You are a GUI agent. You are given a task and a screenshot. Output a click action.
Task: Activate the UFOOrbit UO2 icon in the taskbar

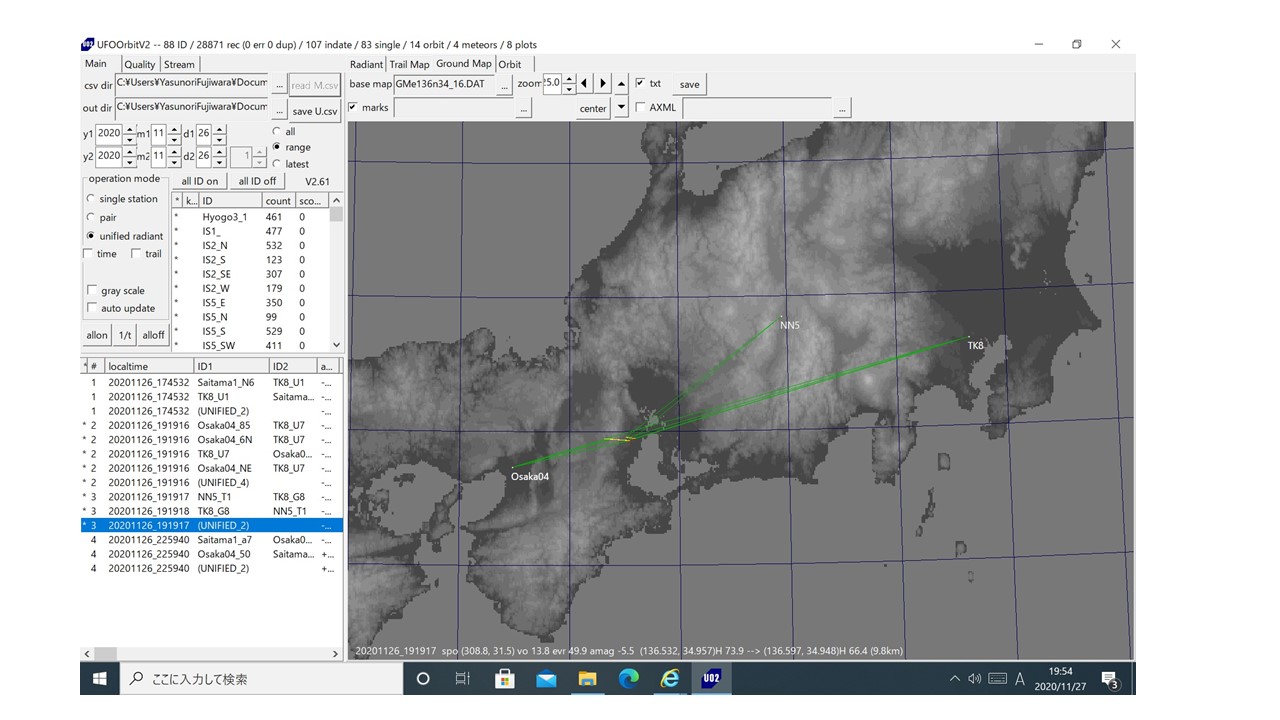(x=711, y=678)
